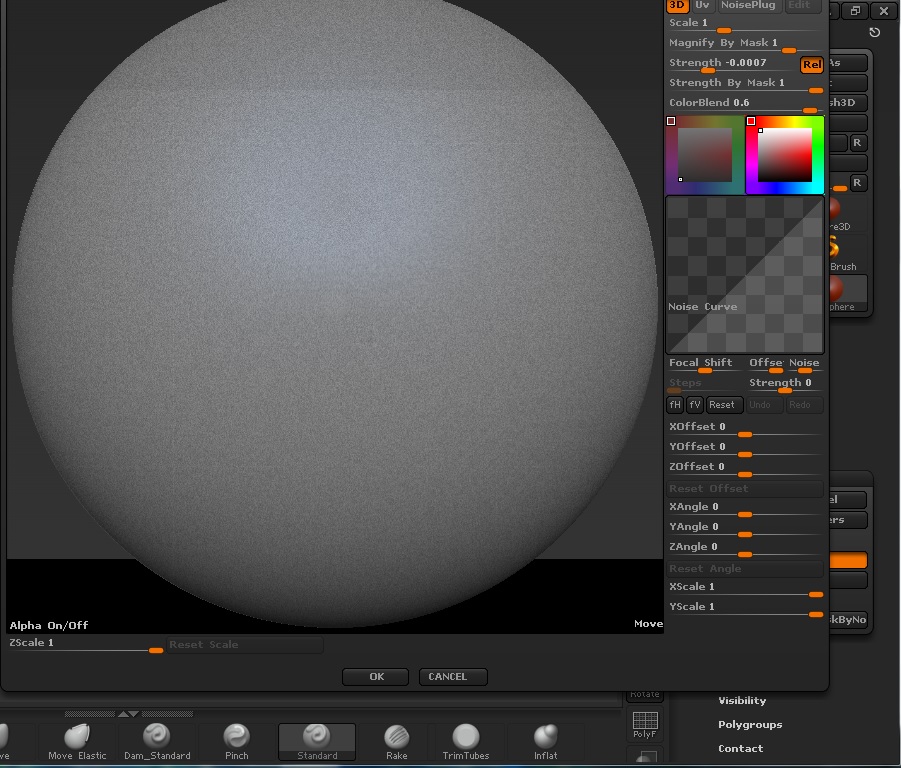
Task: Click Reset Offset
Action: (x=745, y=488)
